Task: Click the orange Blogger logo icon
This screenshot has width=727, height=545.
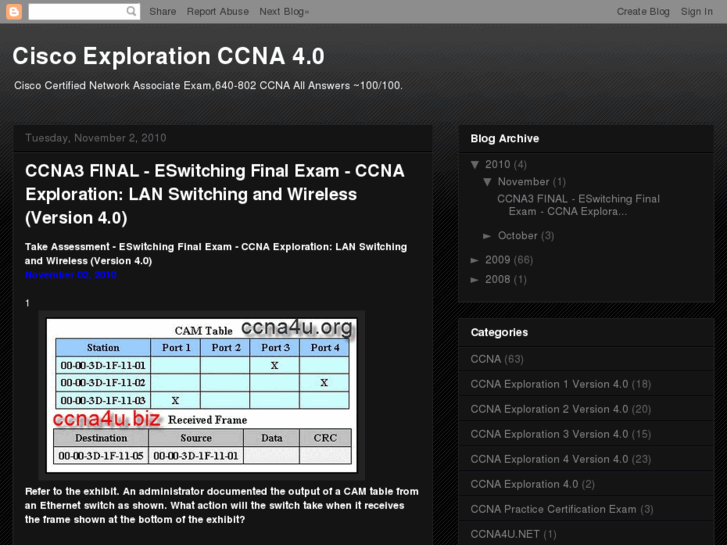Action: 13,12
